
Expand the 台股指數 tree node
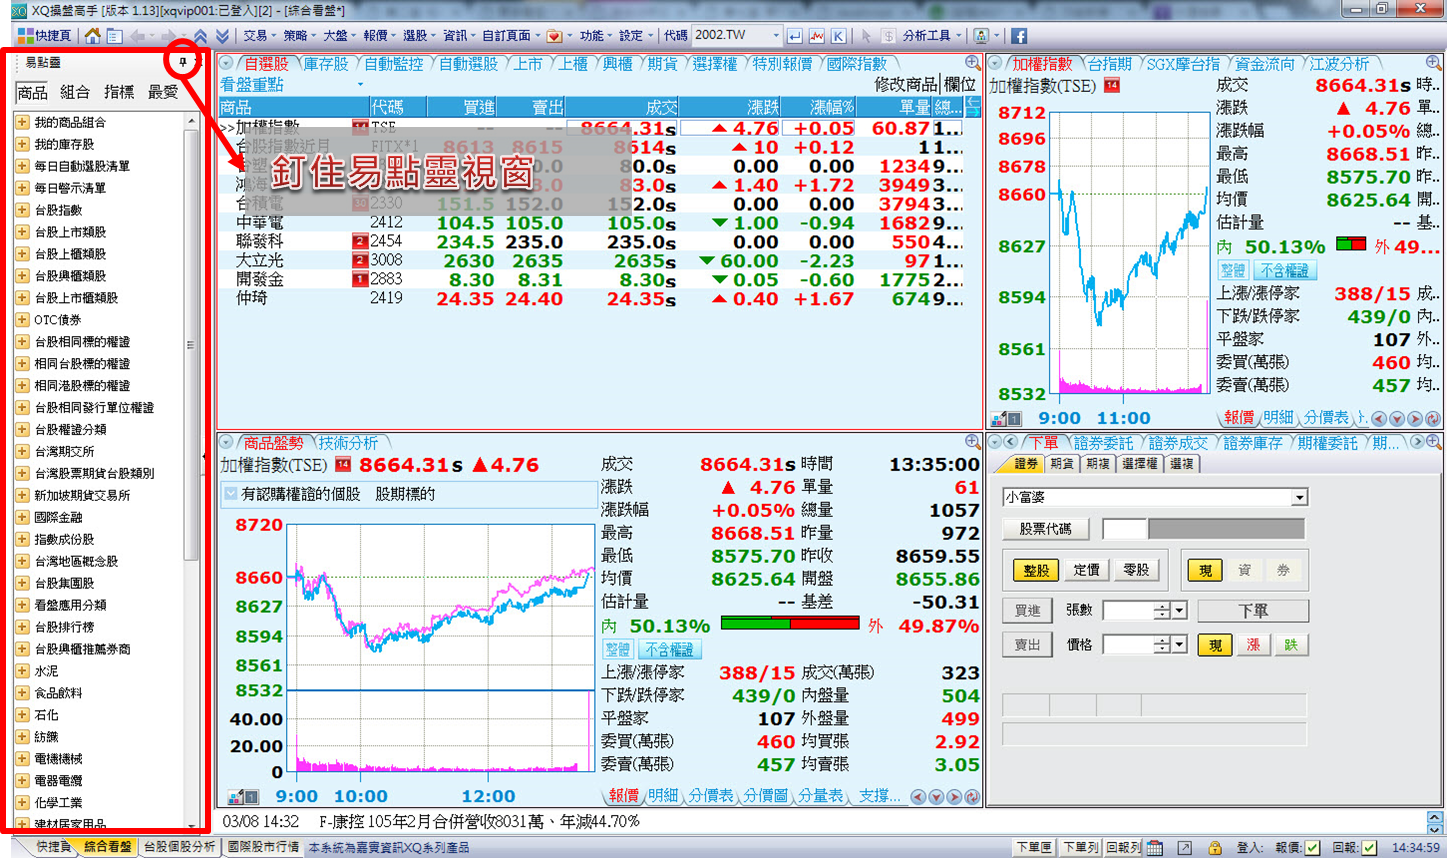22,210
